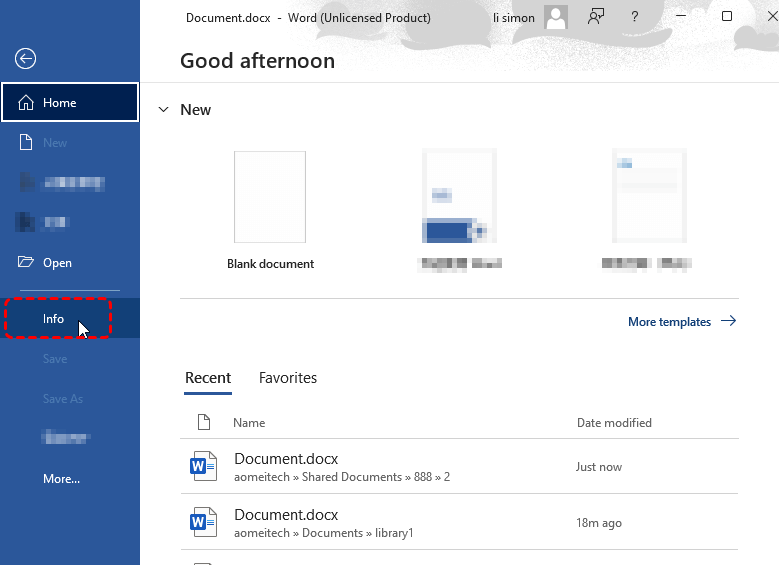779x565 pixels.
Task: Click the '18m ago' modified time
Action: [599, 523]
